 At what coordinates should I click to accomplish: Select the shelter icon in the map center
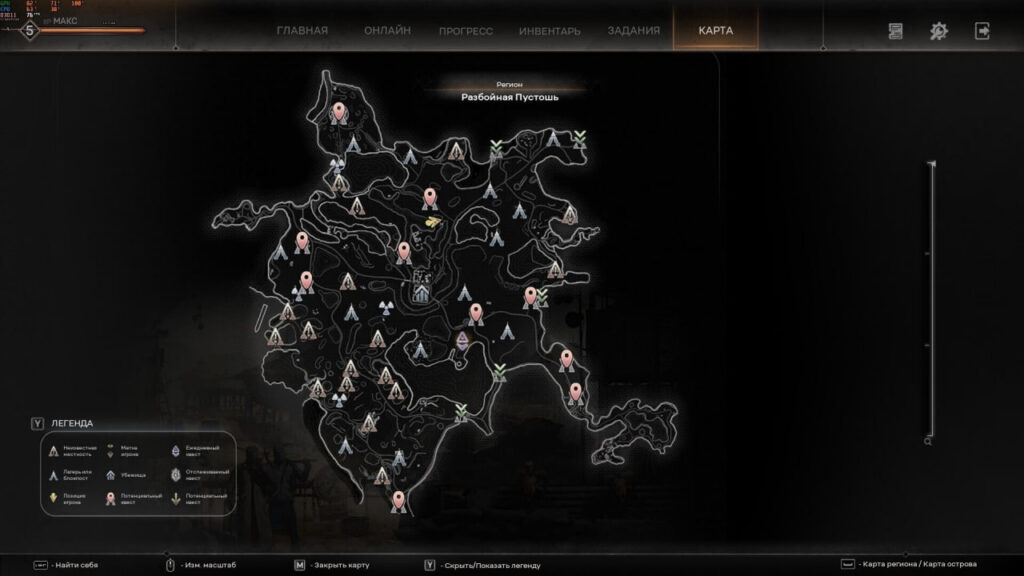421,294
